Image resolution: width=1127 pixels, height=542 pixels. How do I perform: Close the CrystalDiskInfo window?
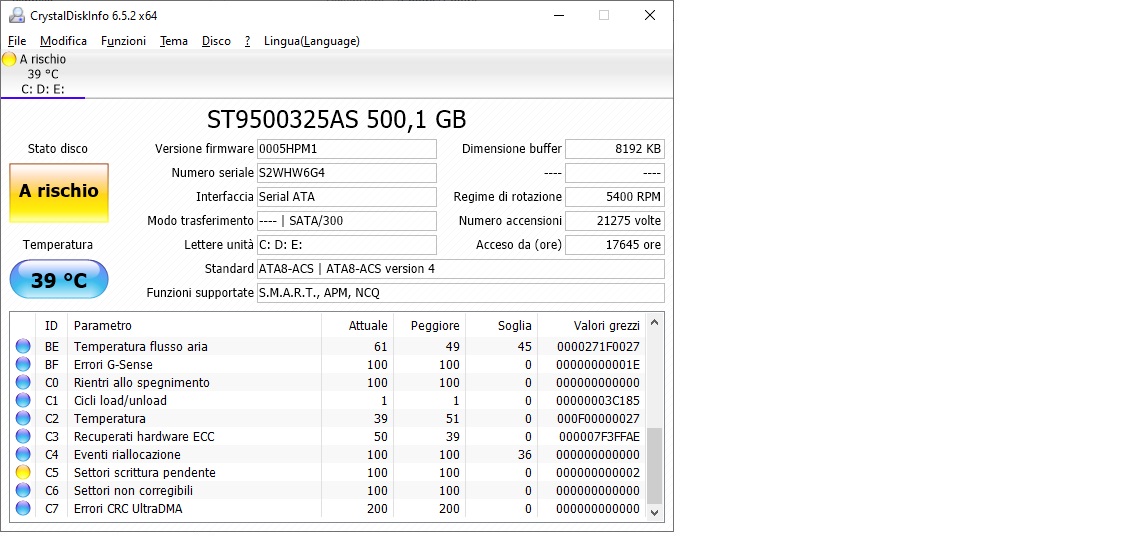(x=650, y=15)
